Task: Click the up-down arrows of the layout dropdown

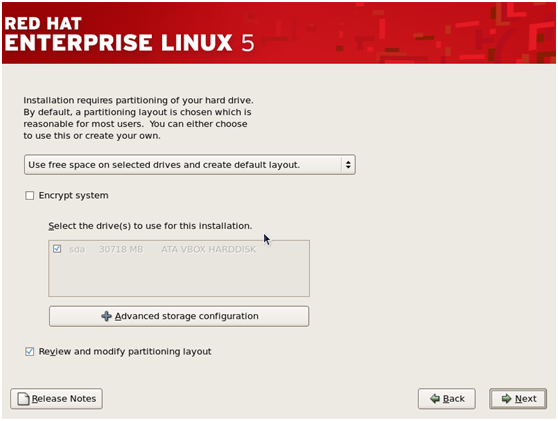Action: click(x=348, y=164)
